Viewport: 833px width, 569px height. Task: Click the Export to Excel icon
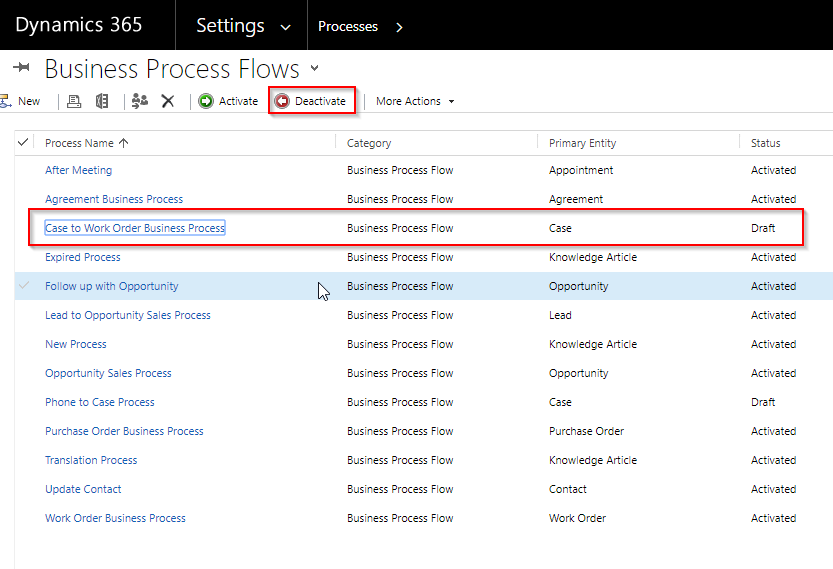[x=102, y=101]
